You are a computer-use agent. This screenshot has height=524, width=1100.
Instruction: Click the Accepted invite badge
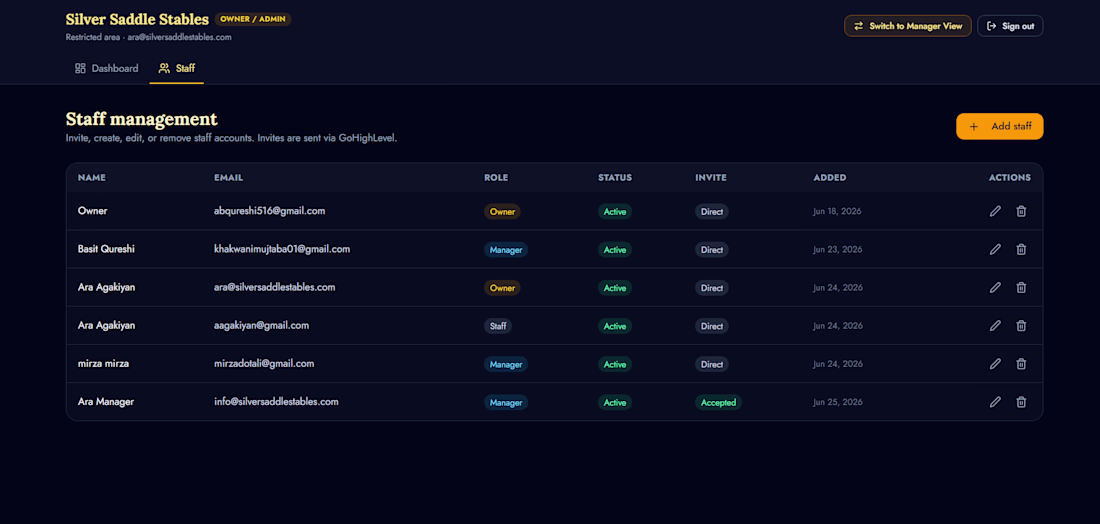coord(718,403)
